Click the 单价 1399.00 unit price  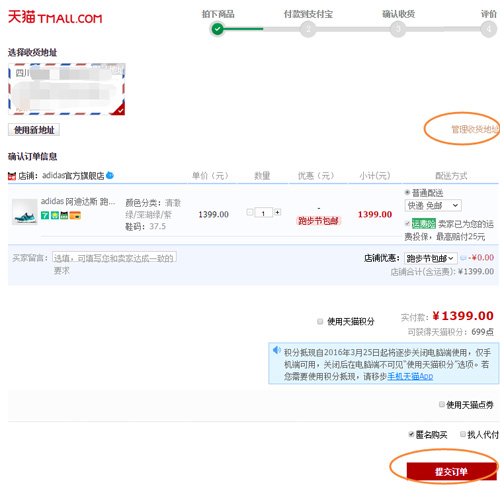point(213,214)
